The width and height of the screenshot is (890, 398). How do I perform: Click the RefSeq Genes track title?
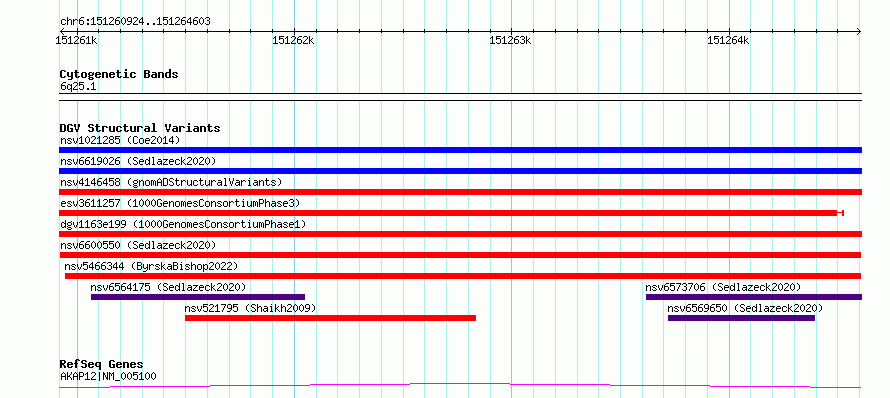pyautogui.click(x=102, y=365)
